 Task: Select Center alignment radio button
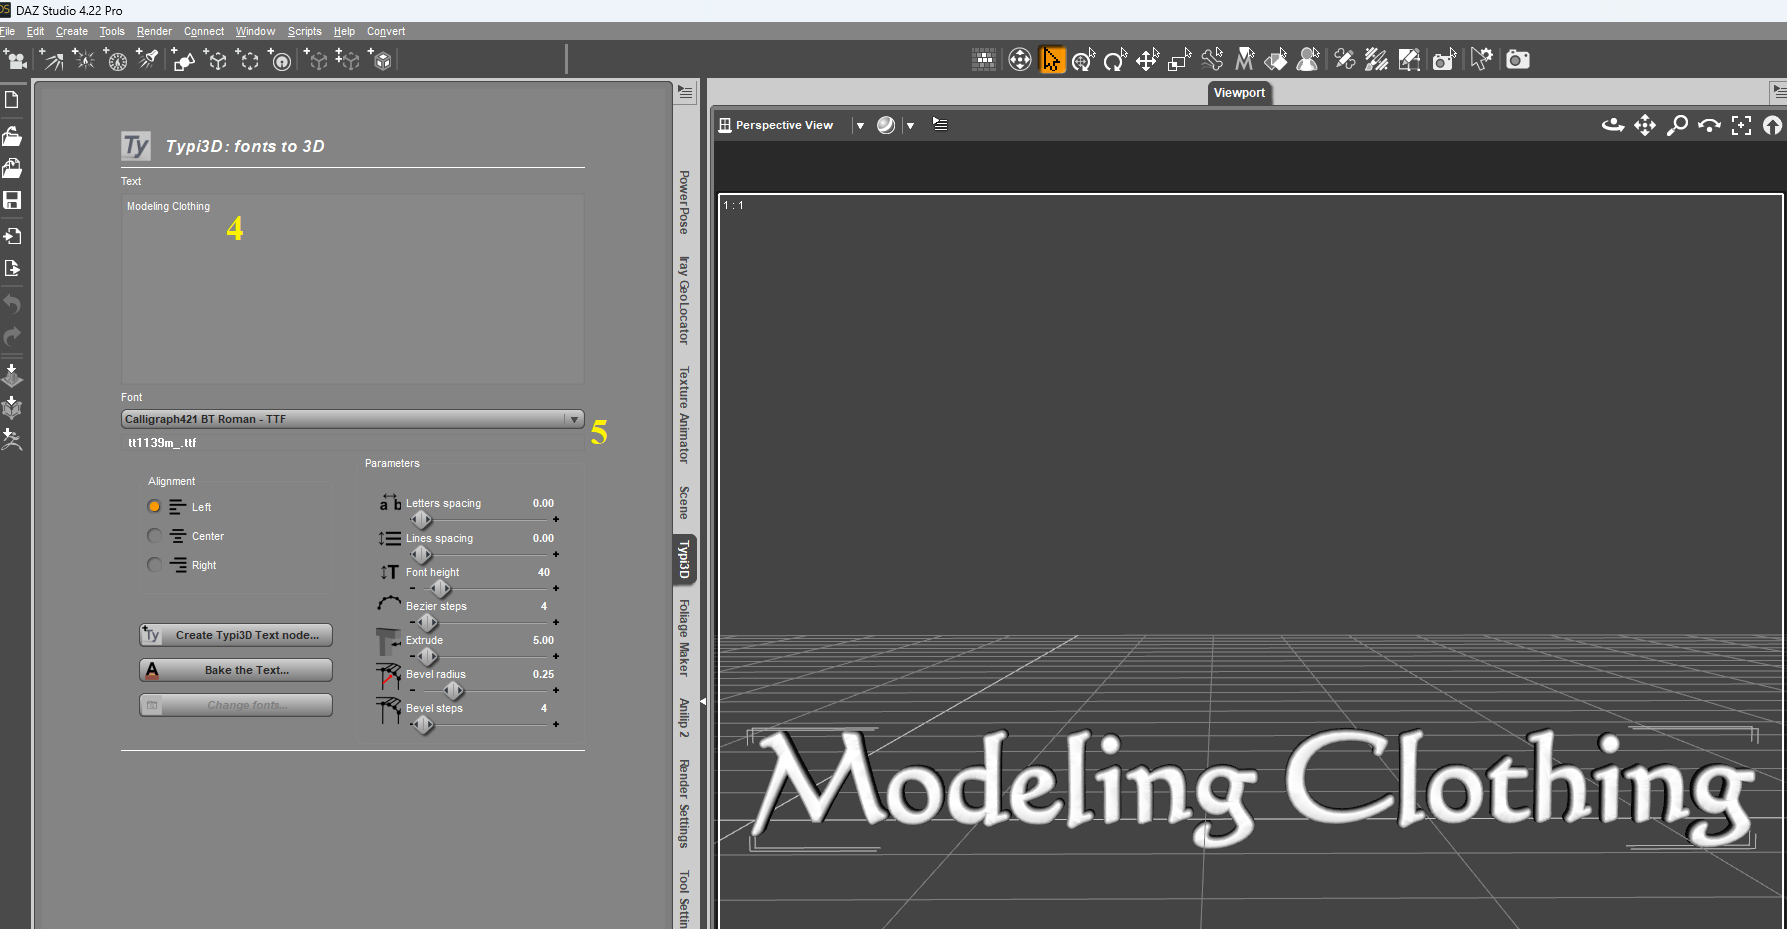[x=154, y=536]
